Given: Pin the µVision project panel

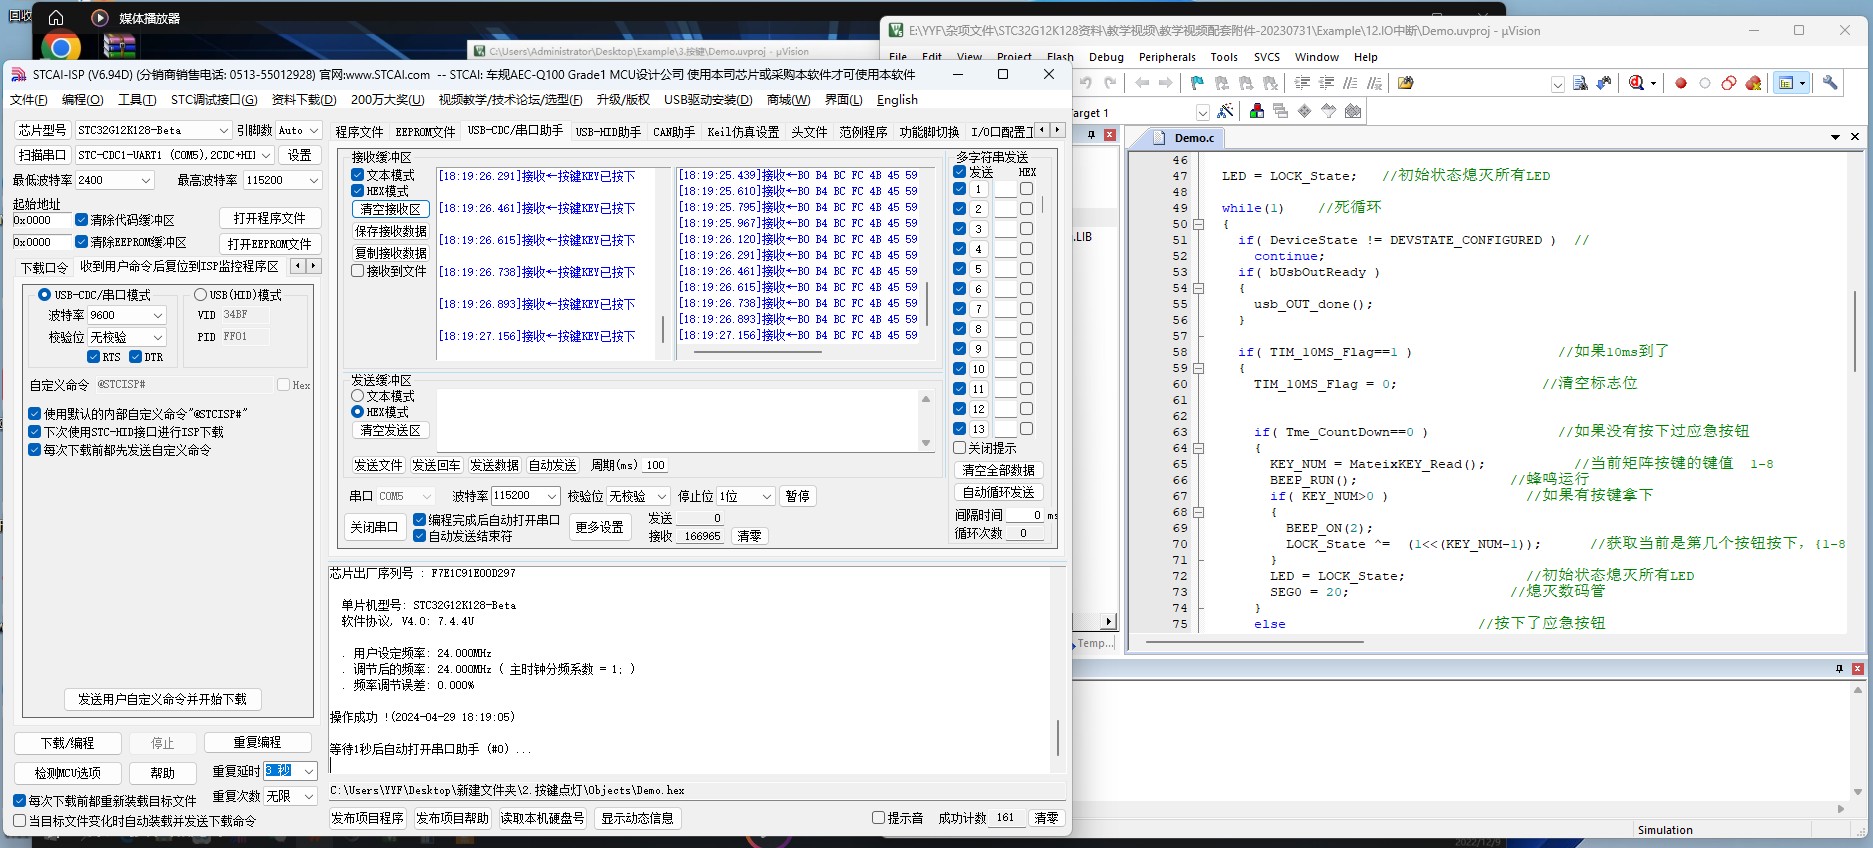Looking at the screenshot, I should coord(1091,134).
